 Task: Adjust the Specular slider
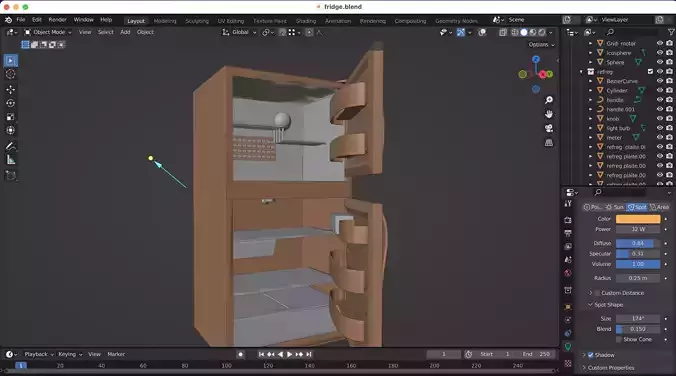[638, 254]
